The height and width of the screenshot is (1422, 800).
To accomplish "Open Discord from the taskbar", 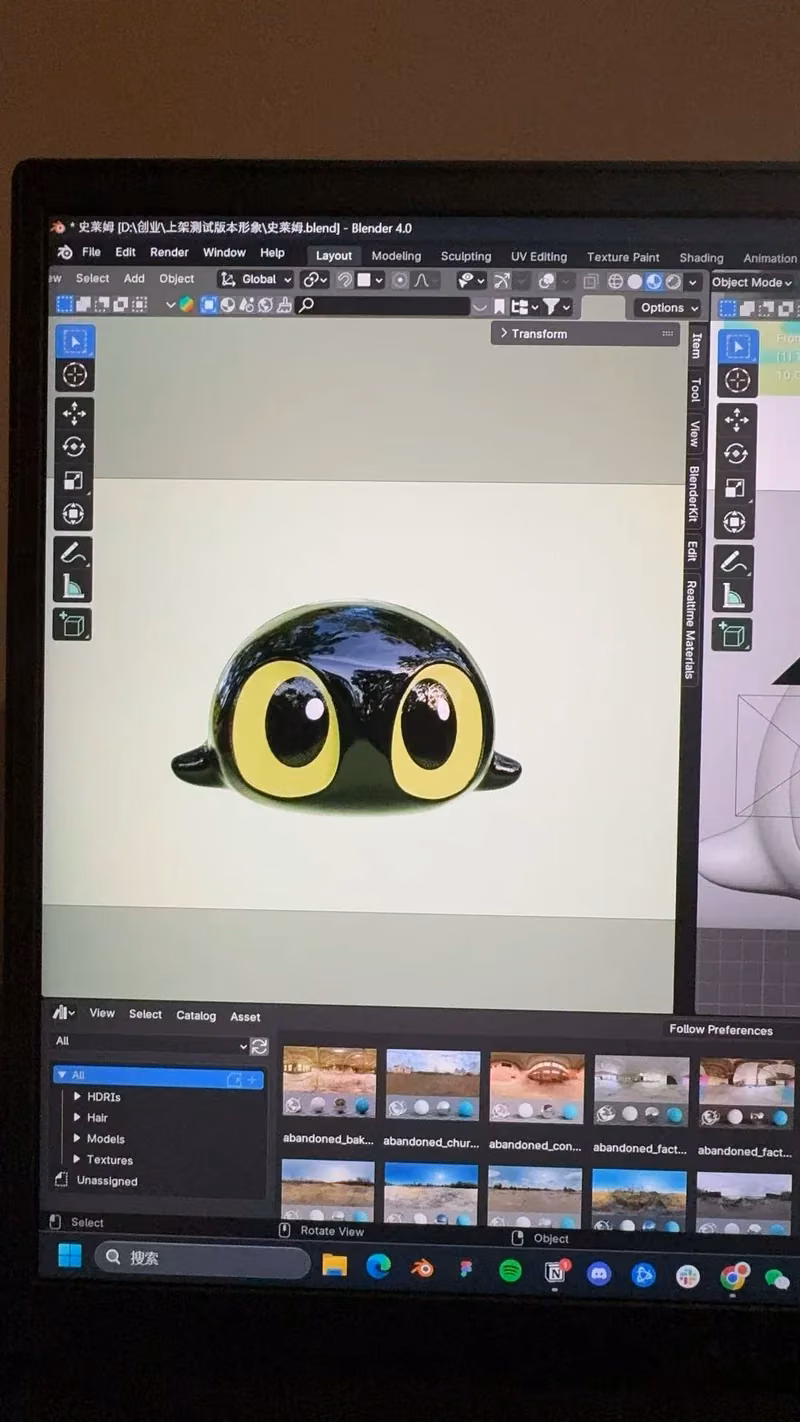I will tap(599, 1274).
